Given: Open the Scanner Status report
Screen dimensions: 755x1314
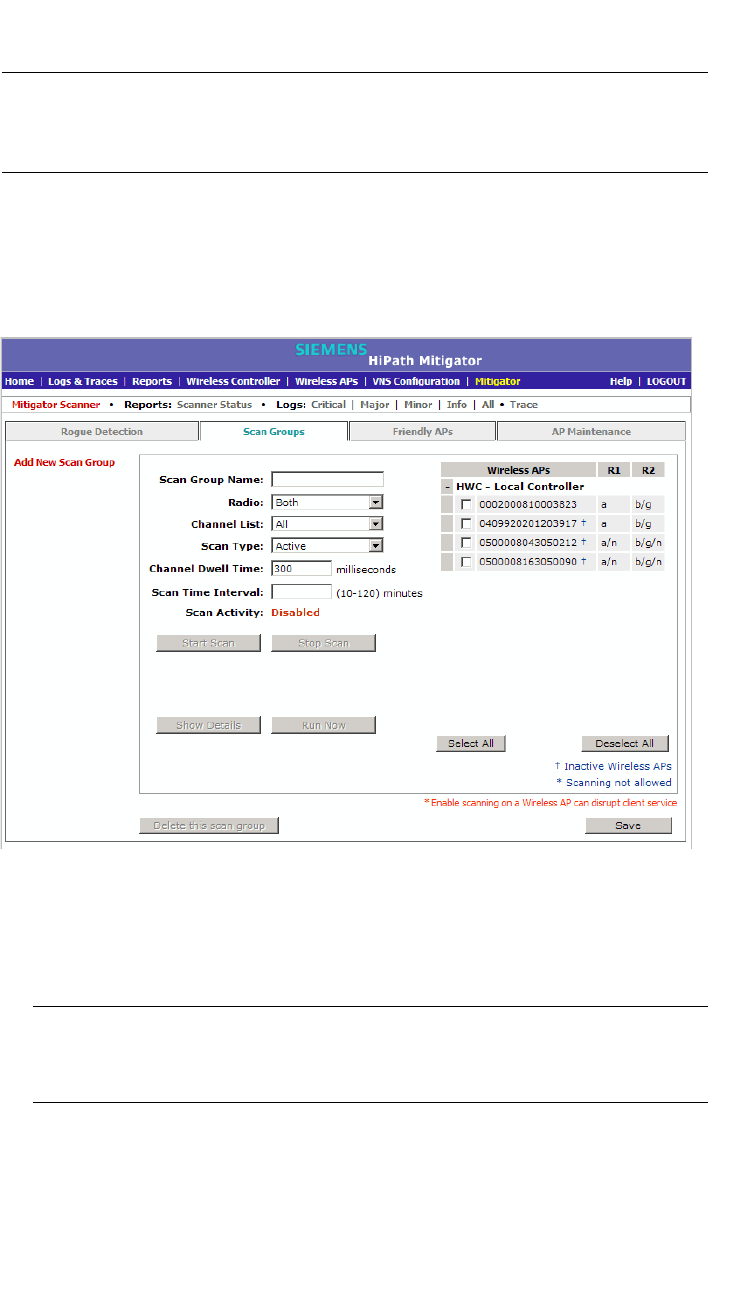Looking at the screenshot, I should point(215,405).
